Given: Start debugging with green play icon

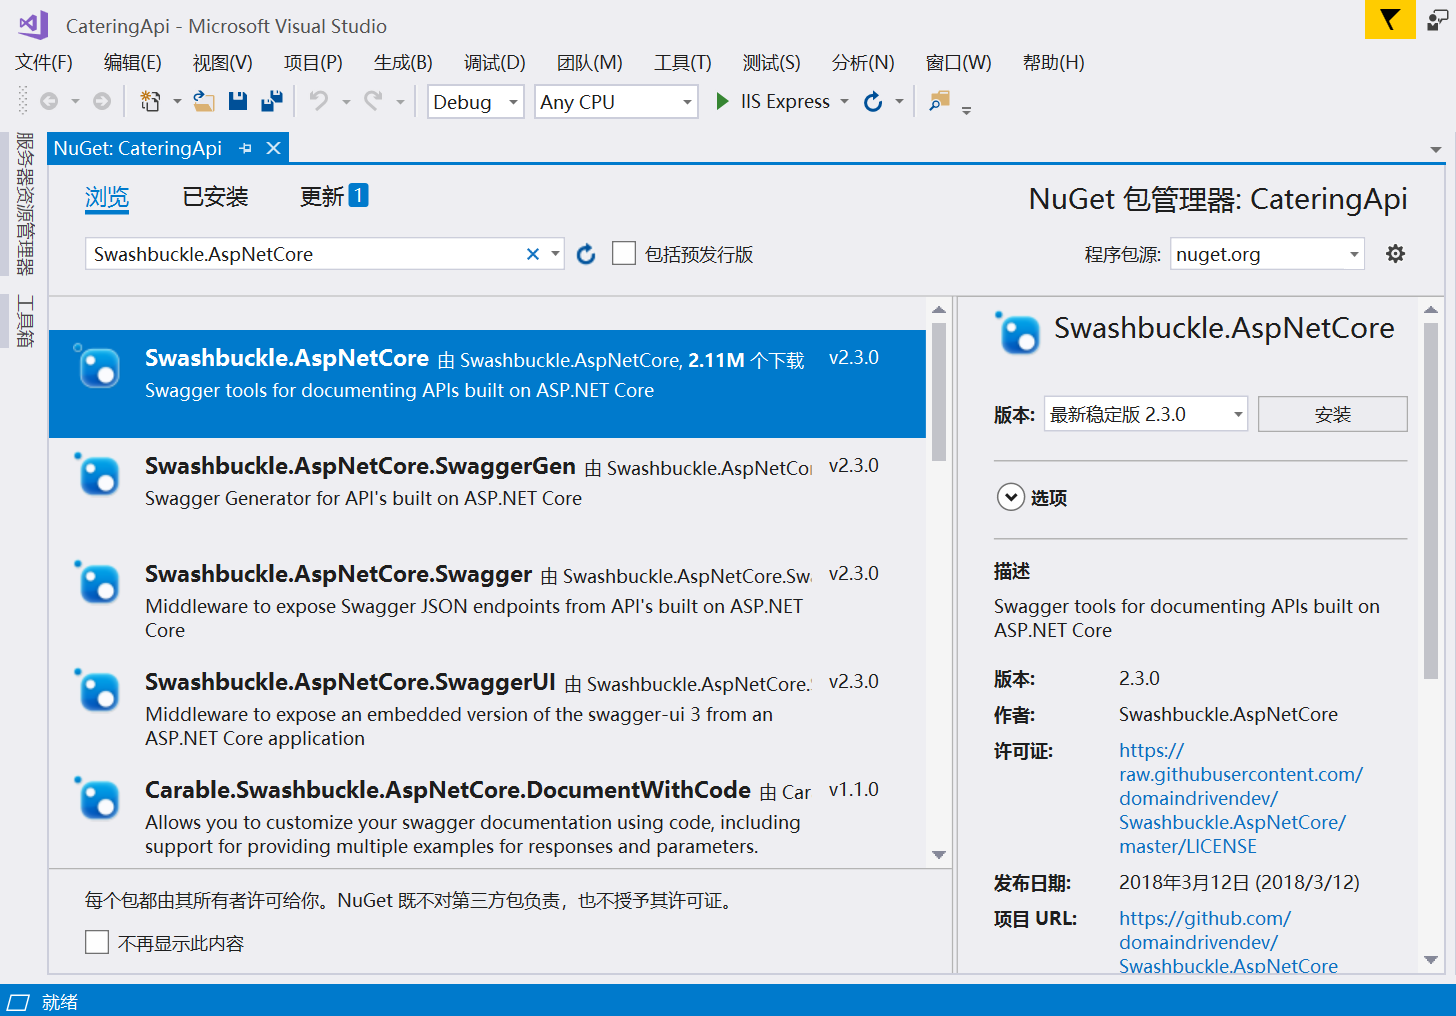Looking at the screenshot, I should click(x=722, y=101).
